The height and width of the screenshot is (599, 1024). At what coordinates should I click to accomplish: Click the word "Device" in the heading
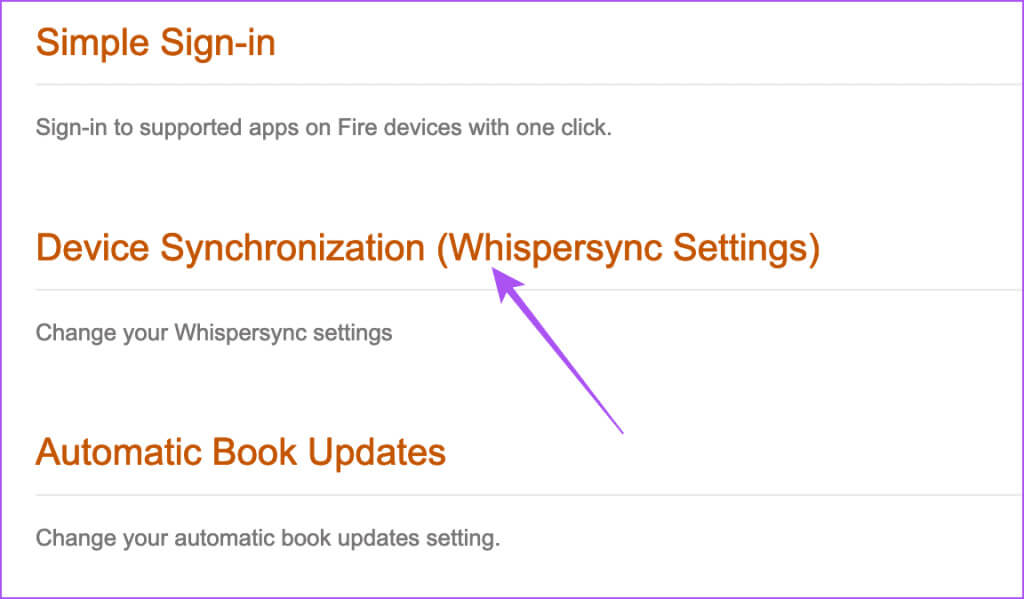tap(92, 248)
